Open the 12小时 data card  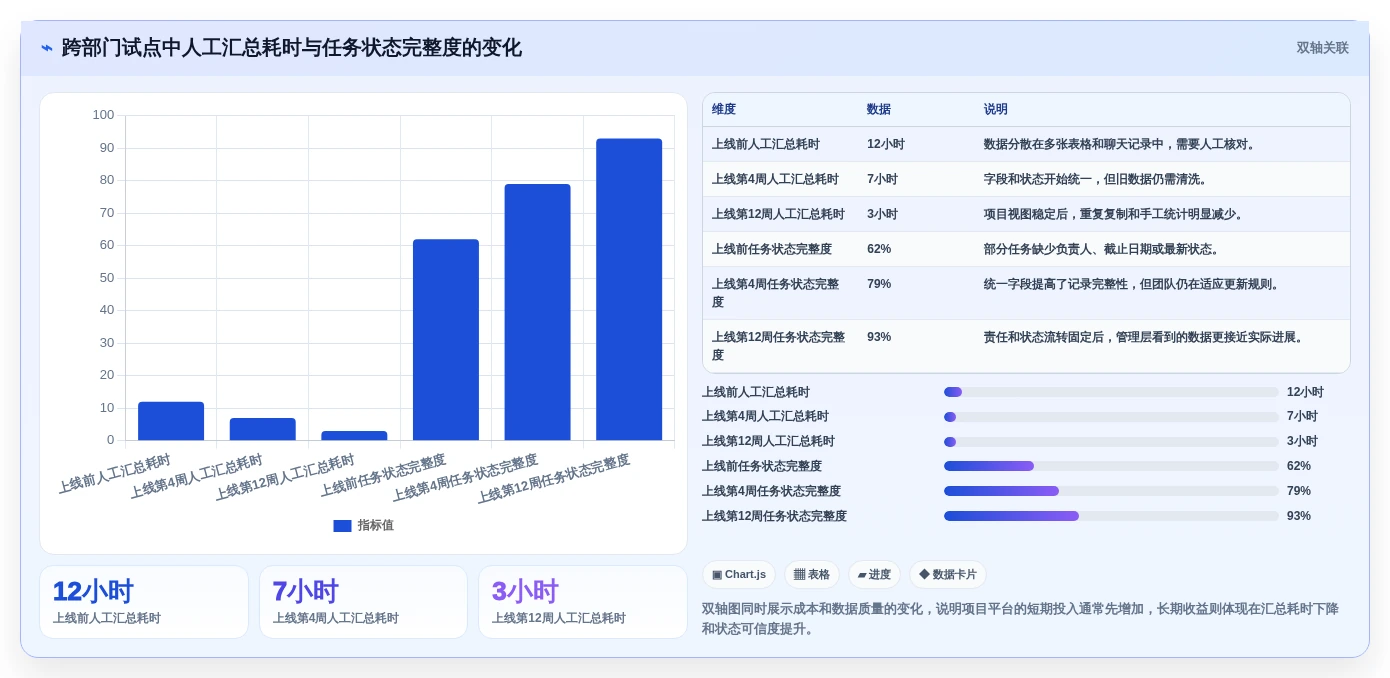[x=144, y=602]
